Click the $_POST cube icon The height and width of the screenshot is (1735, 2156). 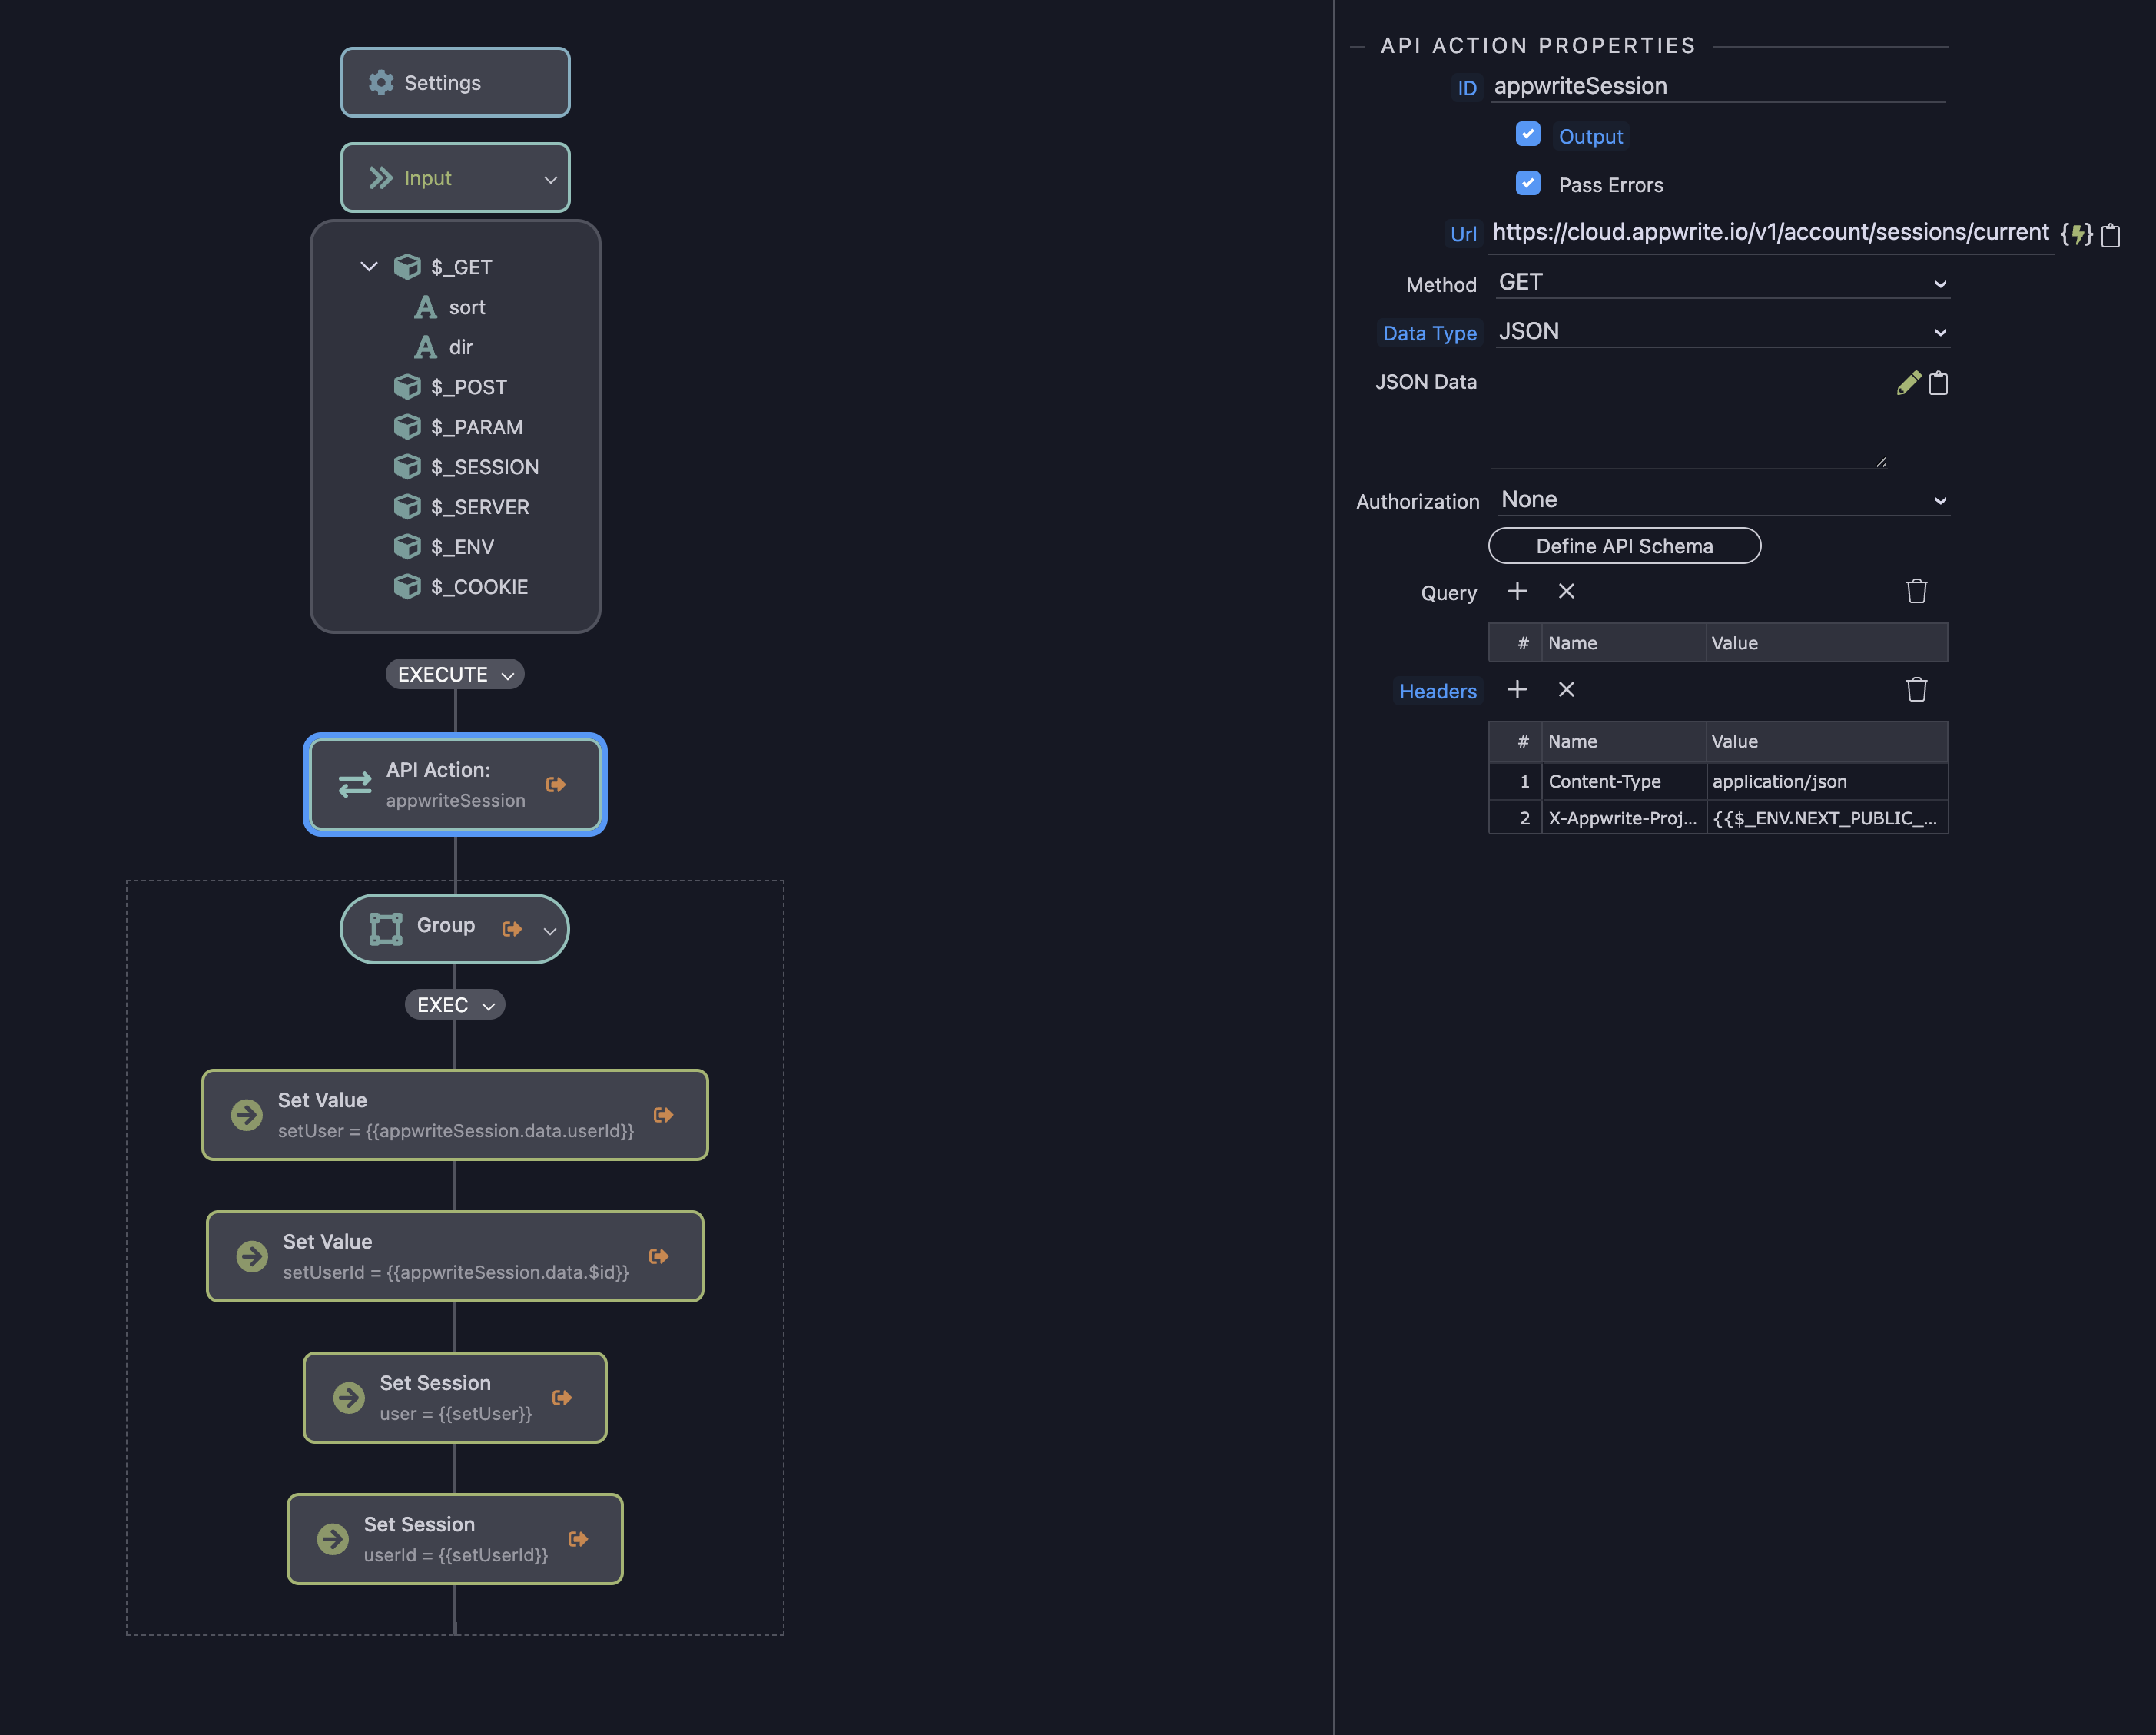[x=407, y=387]
